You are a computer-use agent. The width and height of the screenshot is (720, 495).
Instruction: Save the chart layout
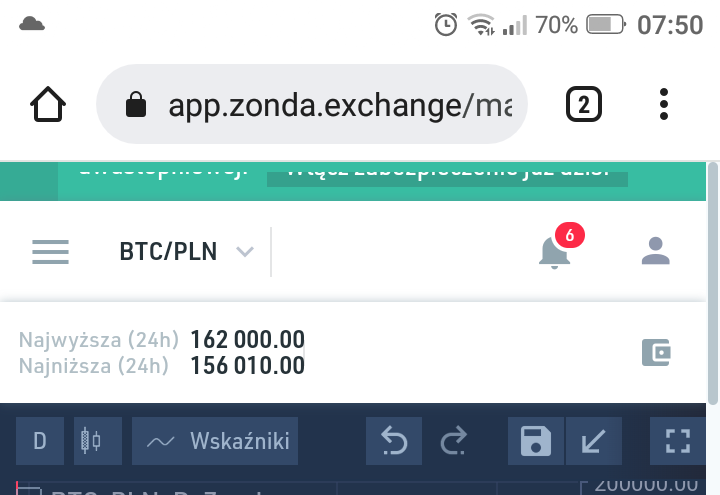pyautogui.click(x=537, y=441)
